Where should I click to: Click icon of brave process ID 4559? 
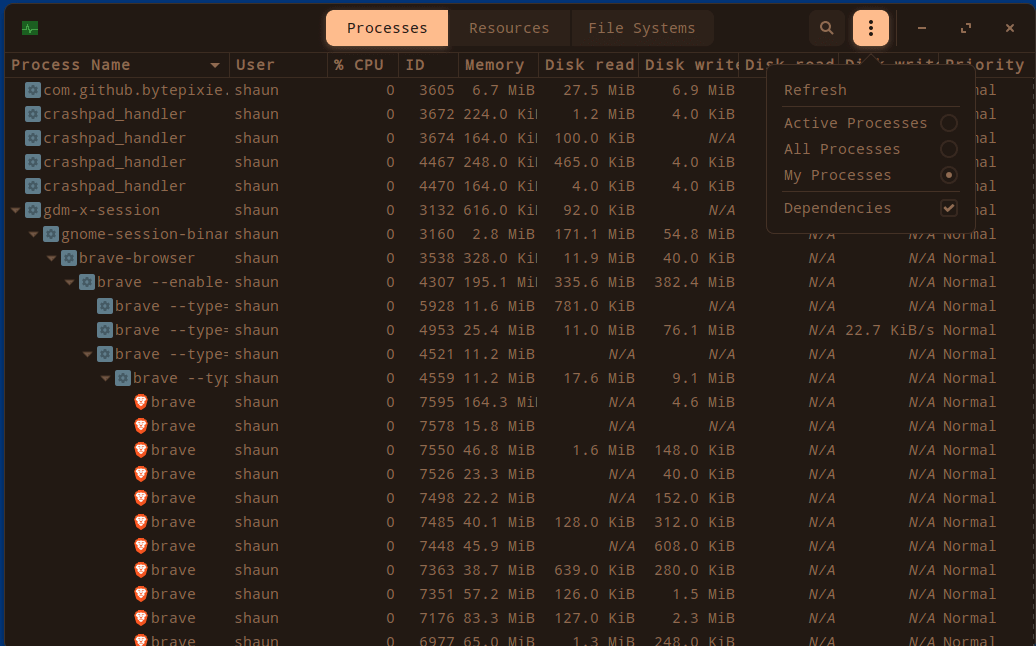click(x=122, y=378)
